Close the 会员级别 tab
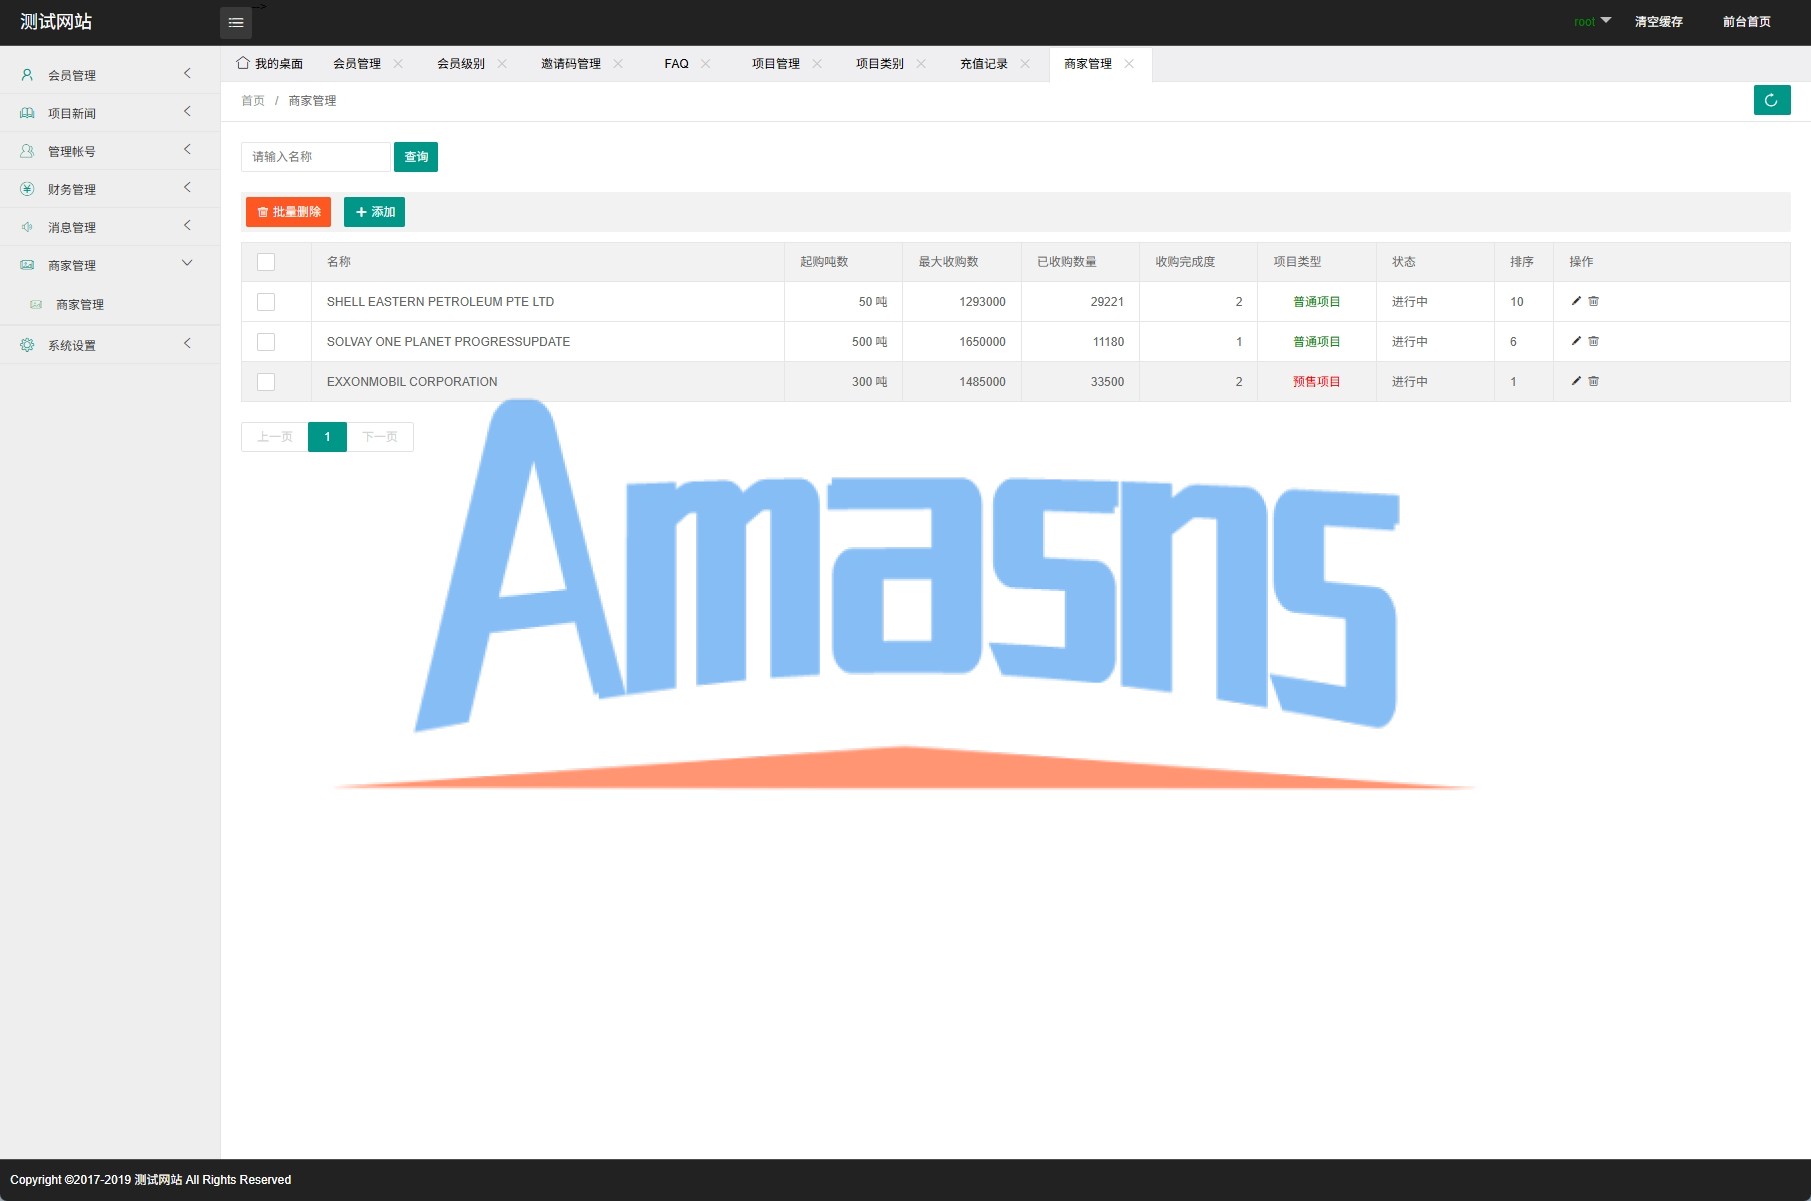The width and height of the screenshot is (1811, 1201). tap(502, 64)
